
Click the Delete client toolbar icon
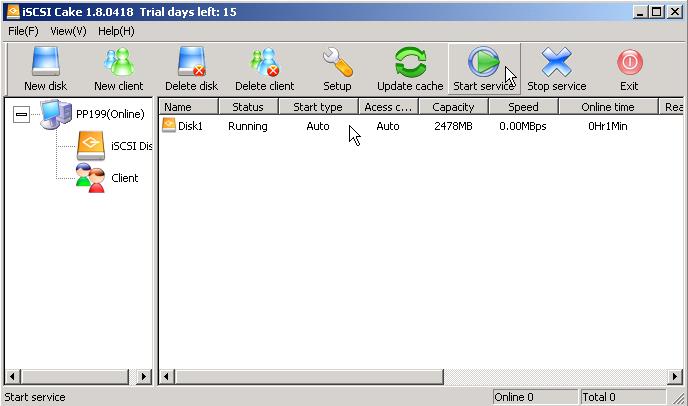tap(265, 62)
